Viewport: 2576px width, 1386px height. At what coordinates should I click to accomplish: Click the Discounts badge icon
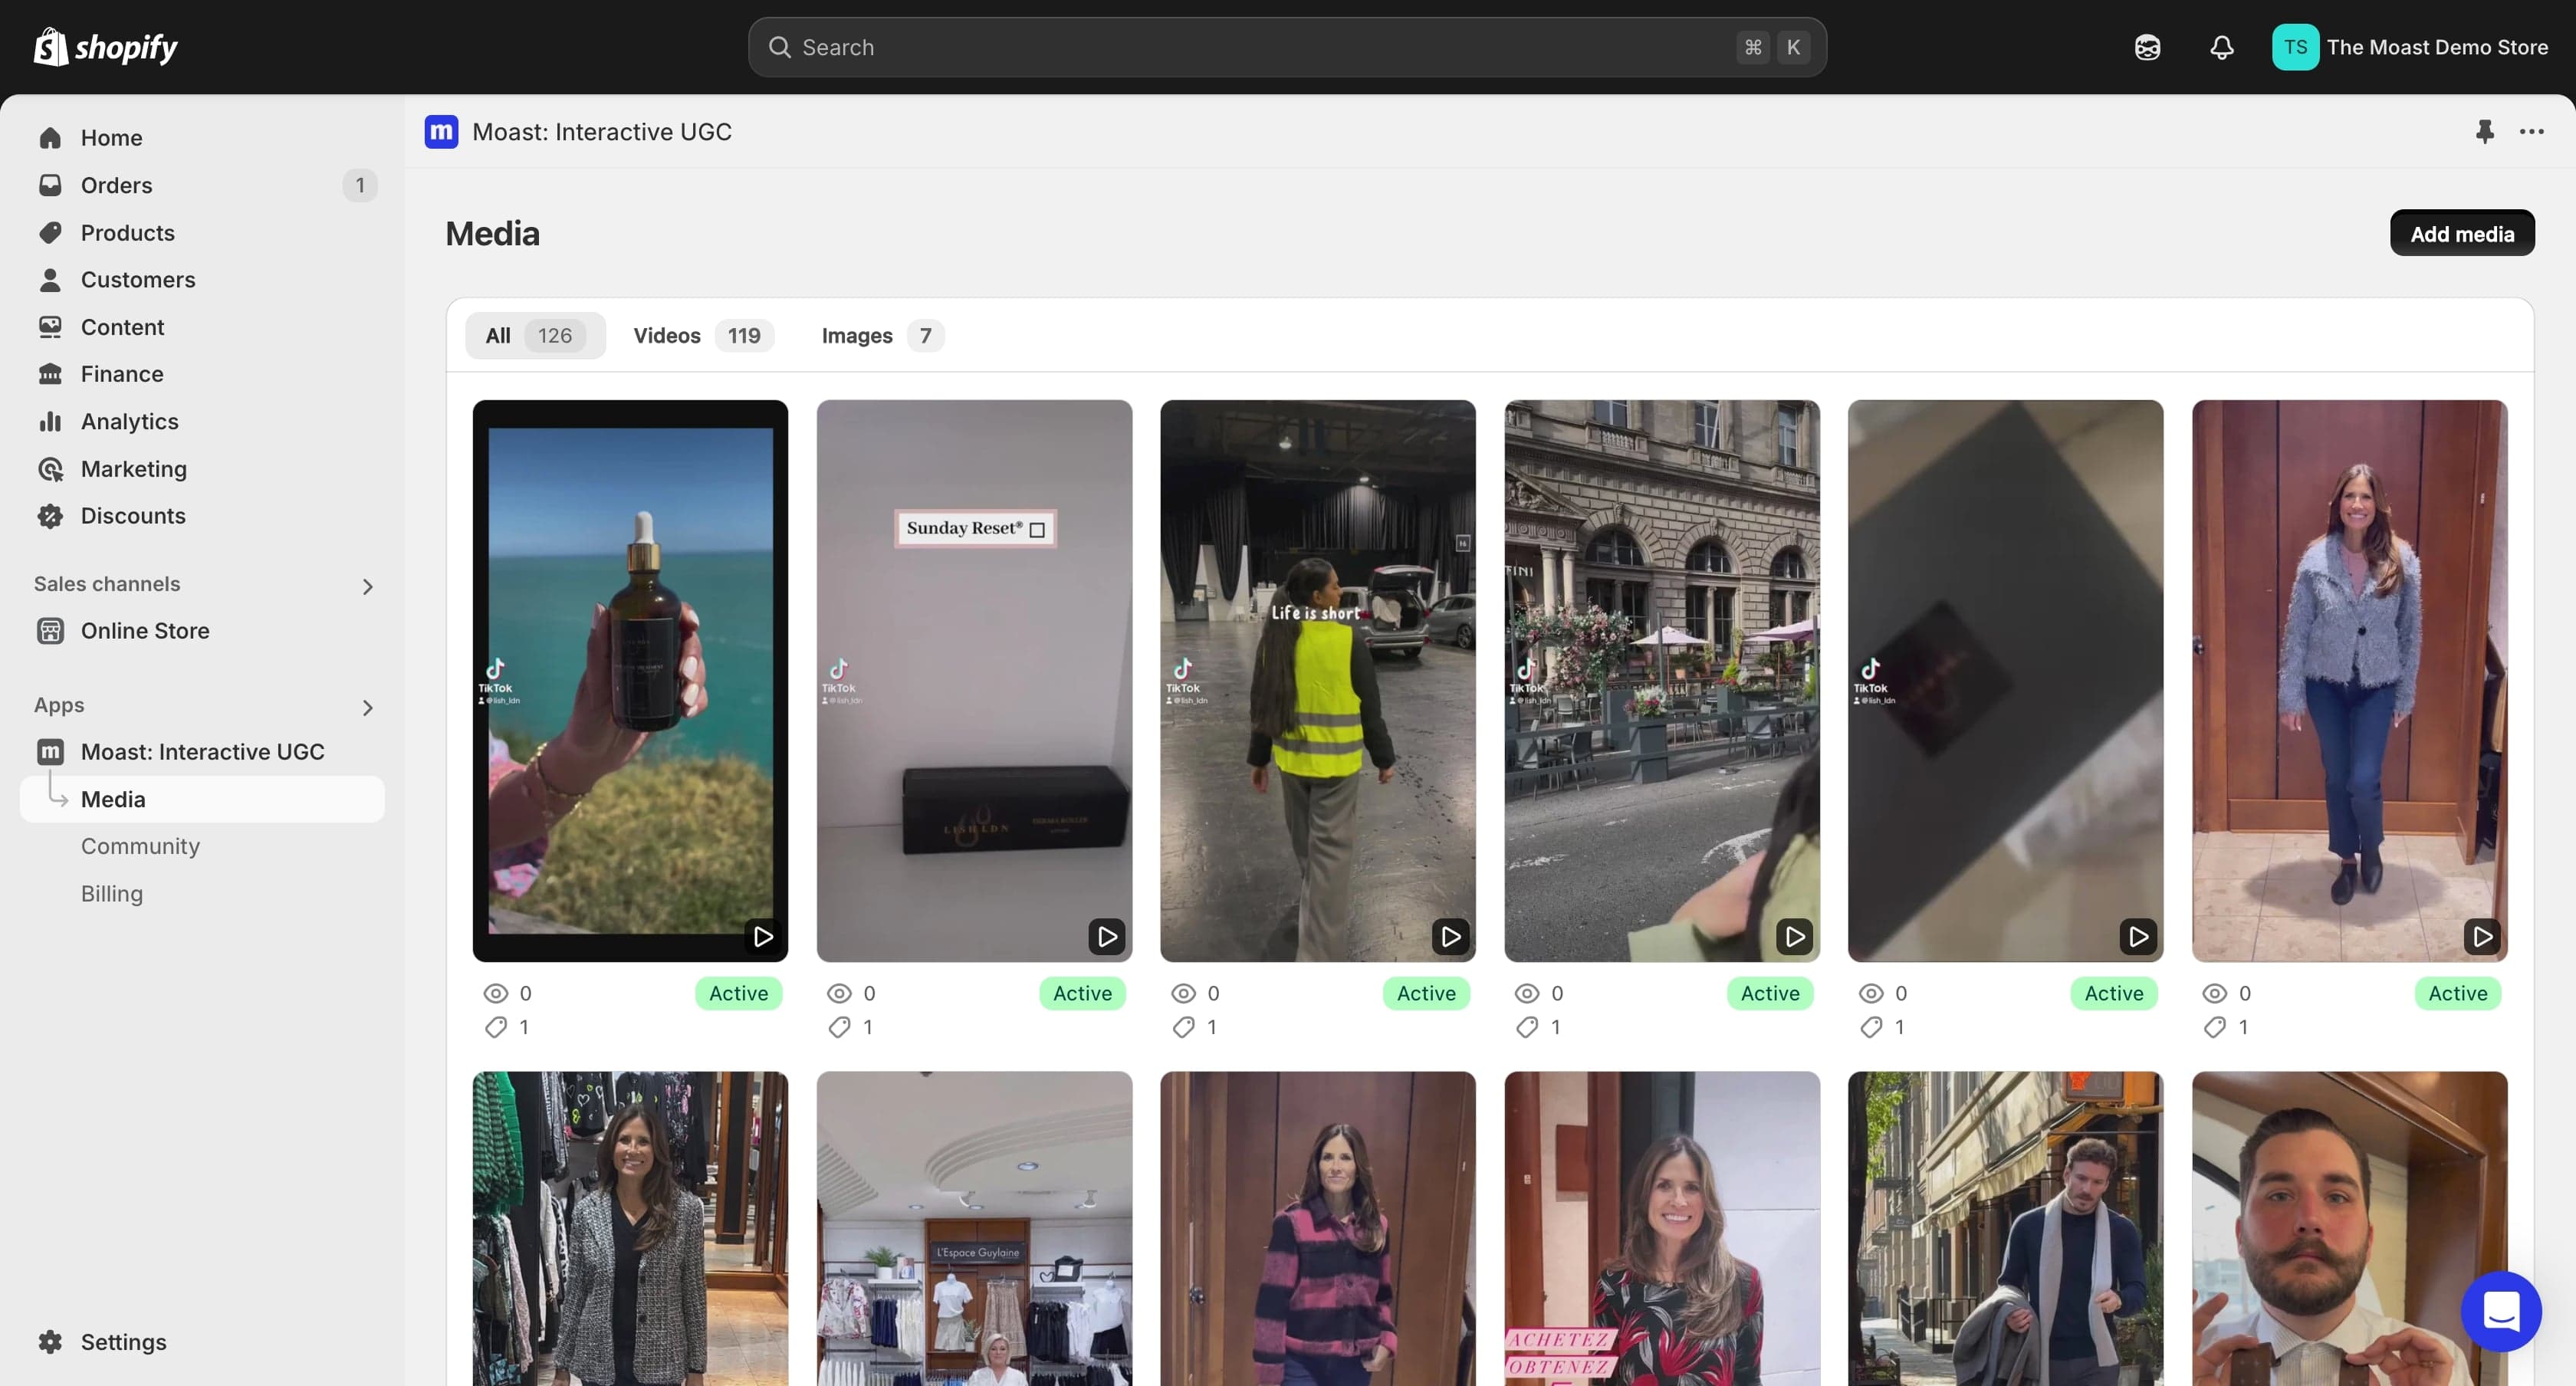coord(50,516)
